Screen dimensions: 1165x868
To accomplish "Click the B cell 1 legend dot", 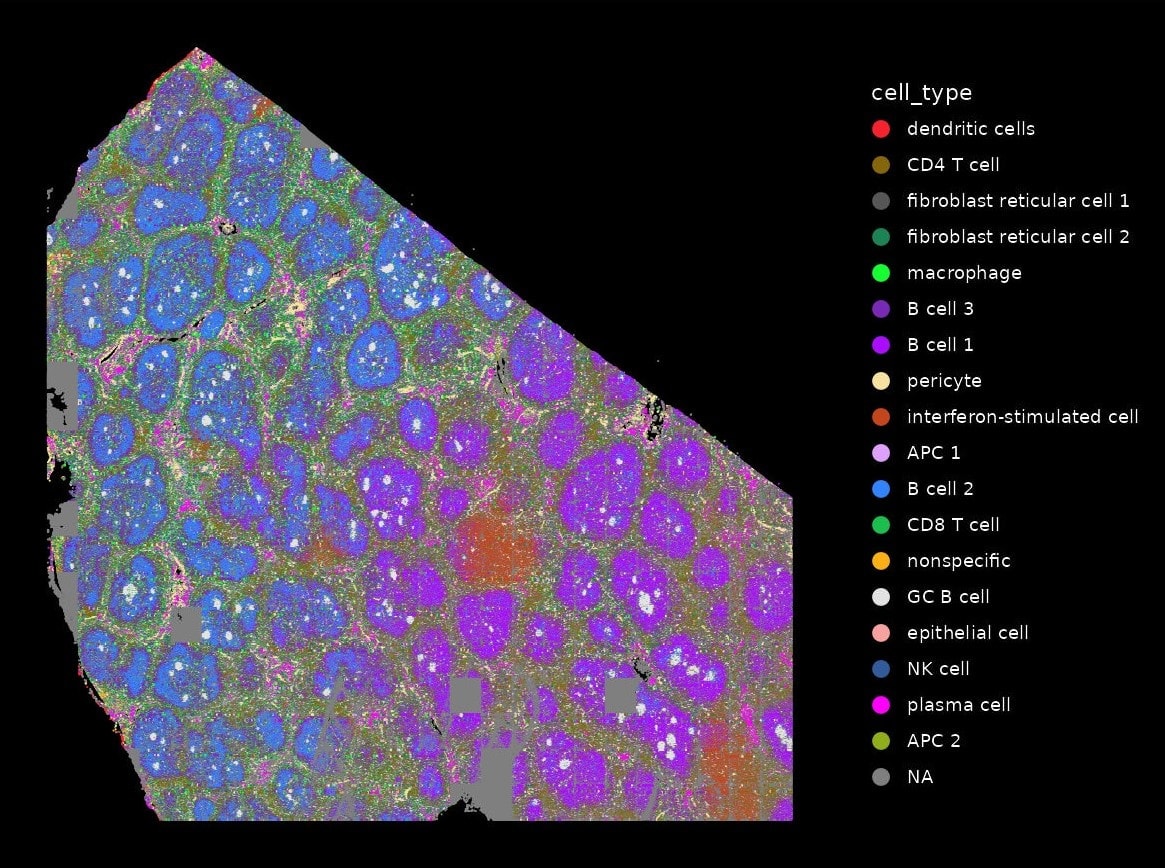I will tap(880, 345).
